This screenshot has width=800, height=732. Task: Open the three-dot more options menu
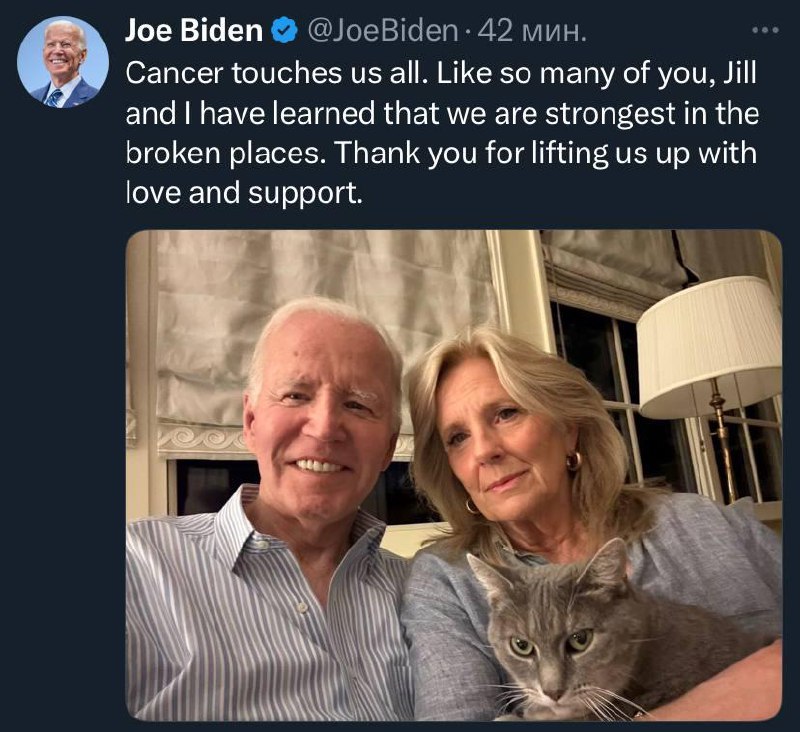764,31
